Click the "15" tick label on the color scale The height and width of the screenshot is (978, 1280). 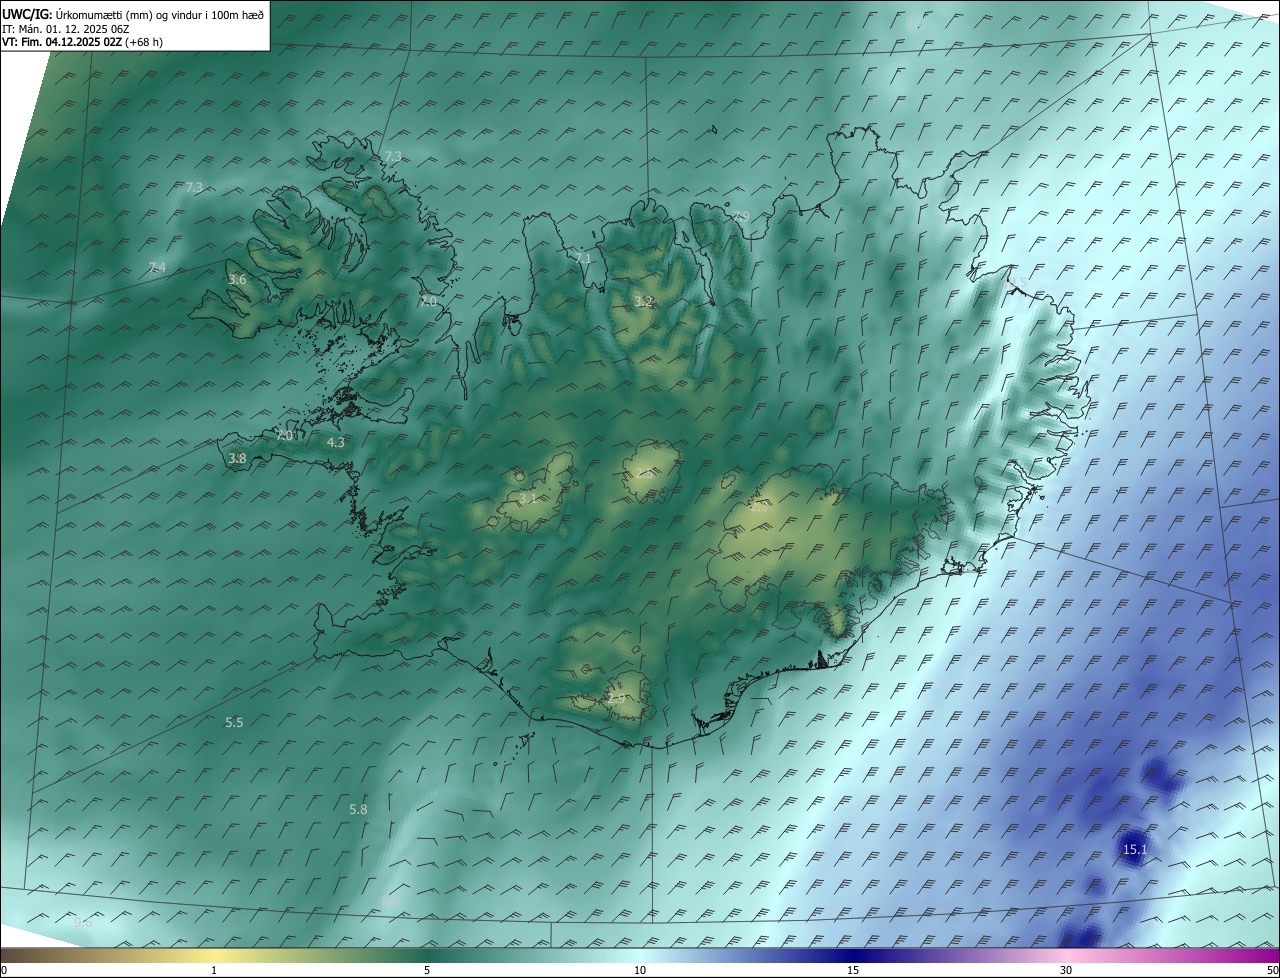click(853, 970)
